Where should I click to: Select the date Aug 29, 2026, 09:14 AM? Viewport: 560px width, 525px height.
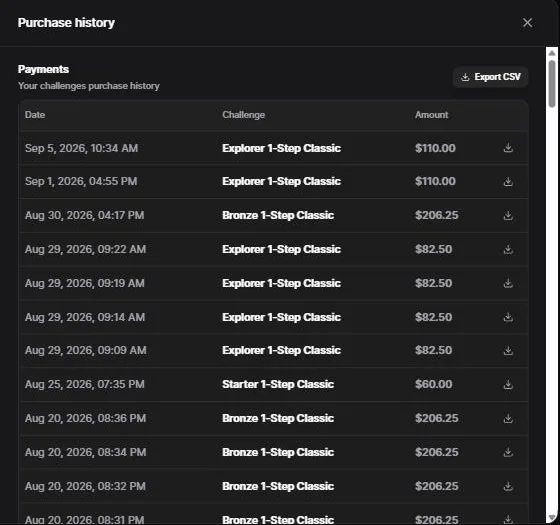(85, 317)
